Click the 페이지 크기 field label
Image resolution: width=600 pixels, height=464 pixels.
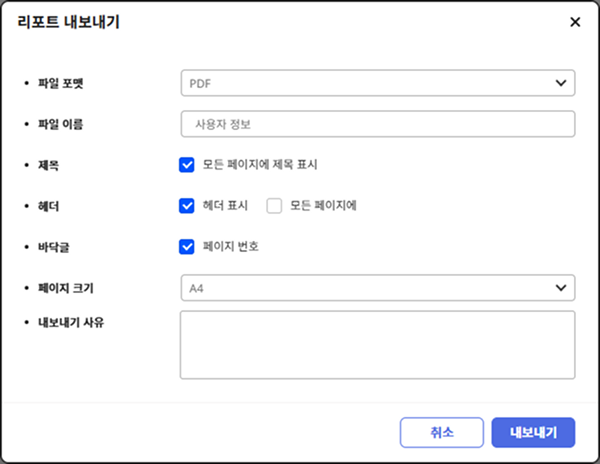63,288
